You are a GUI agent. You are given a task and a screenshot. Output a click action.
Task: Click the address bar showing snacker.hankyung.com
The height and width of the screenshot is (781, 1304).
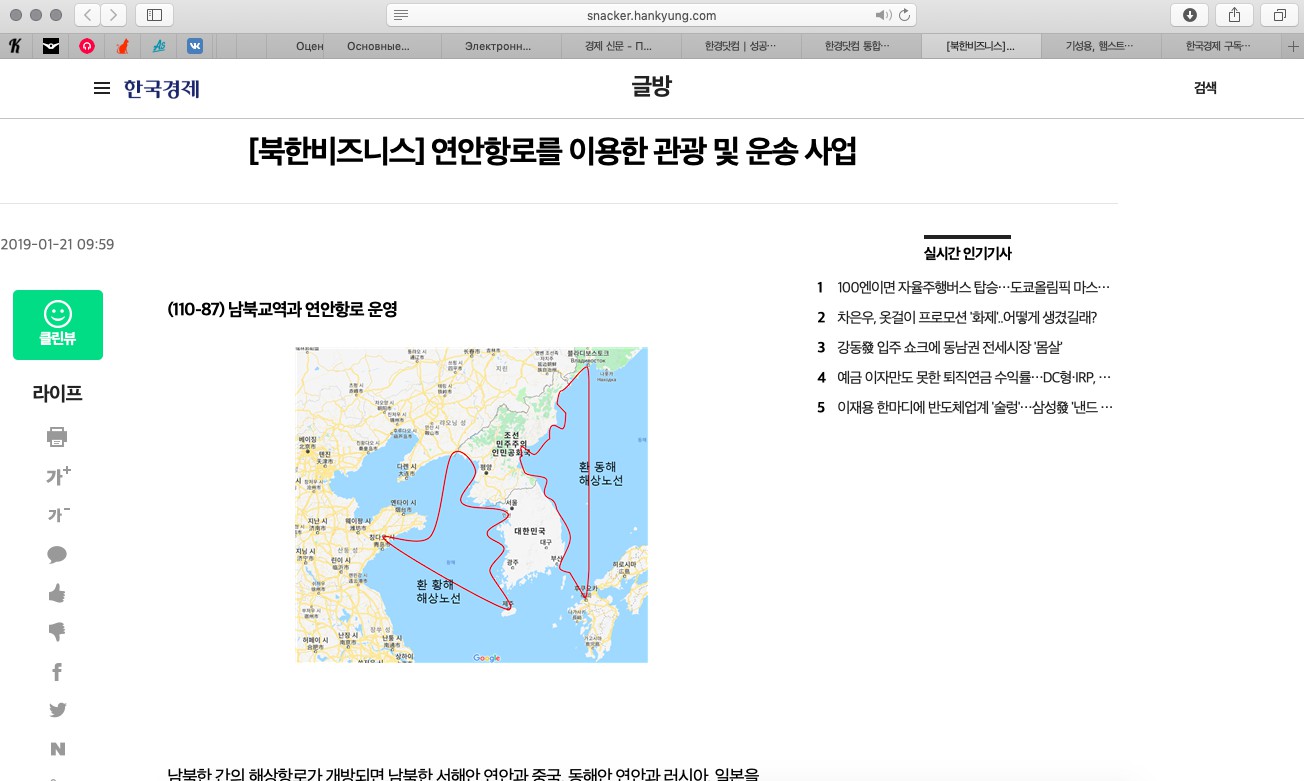[652, 15]
